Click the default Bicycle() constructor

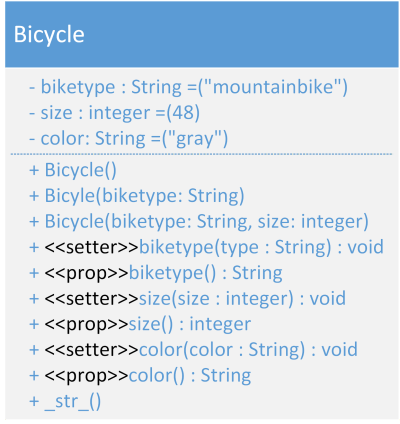tap(73, 170)
